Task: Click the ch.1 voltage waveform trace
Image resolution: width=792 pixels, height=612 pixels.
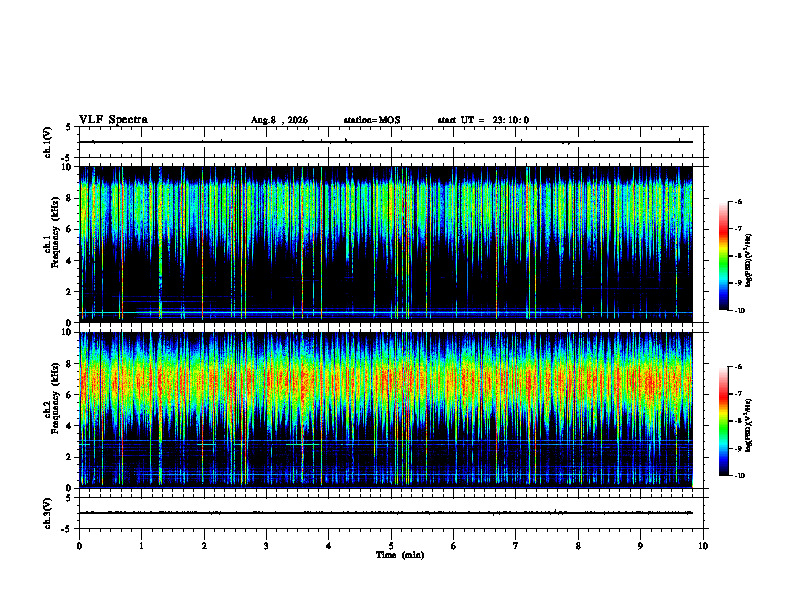Action: (x=386, y=142)
